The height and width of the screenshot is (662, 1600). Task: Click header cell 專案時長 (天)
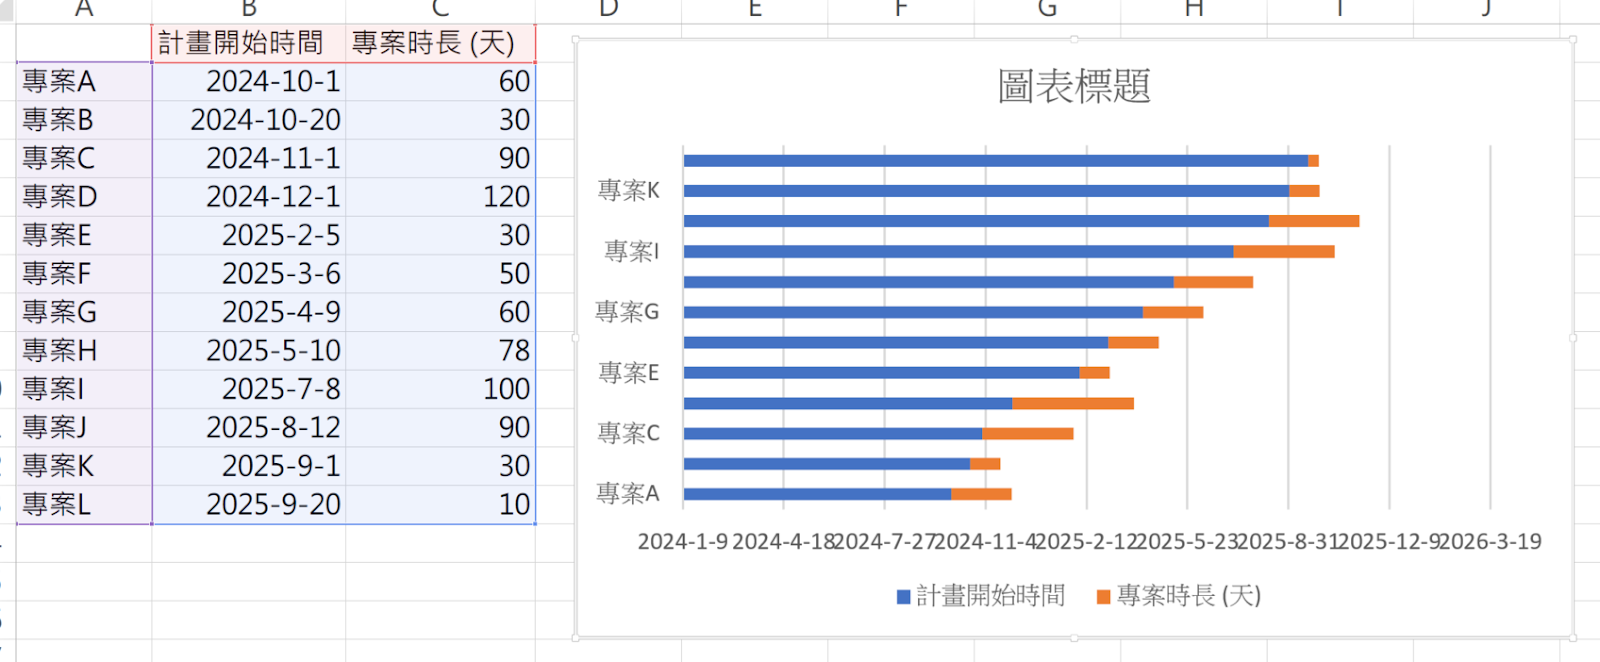(441, 43)
